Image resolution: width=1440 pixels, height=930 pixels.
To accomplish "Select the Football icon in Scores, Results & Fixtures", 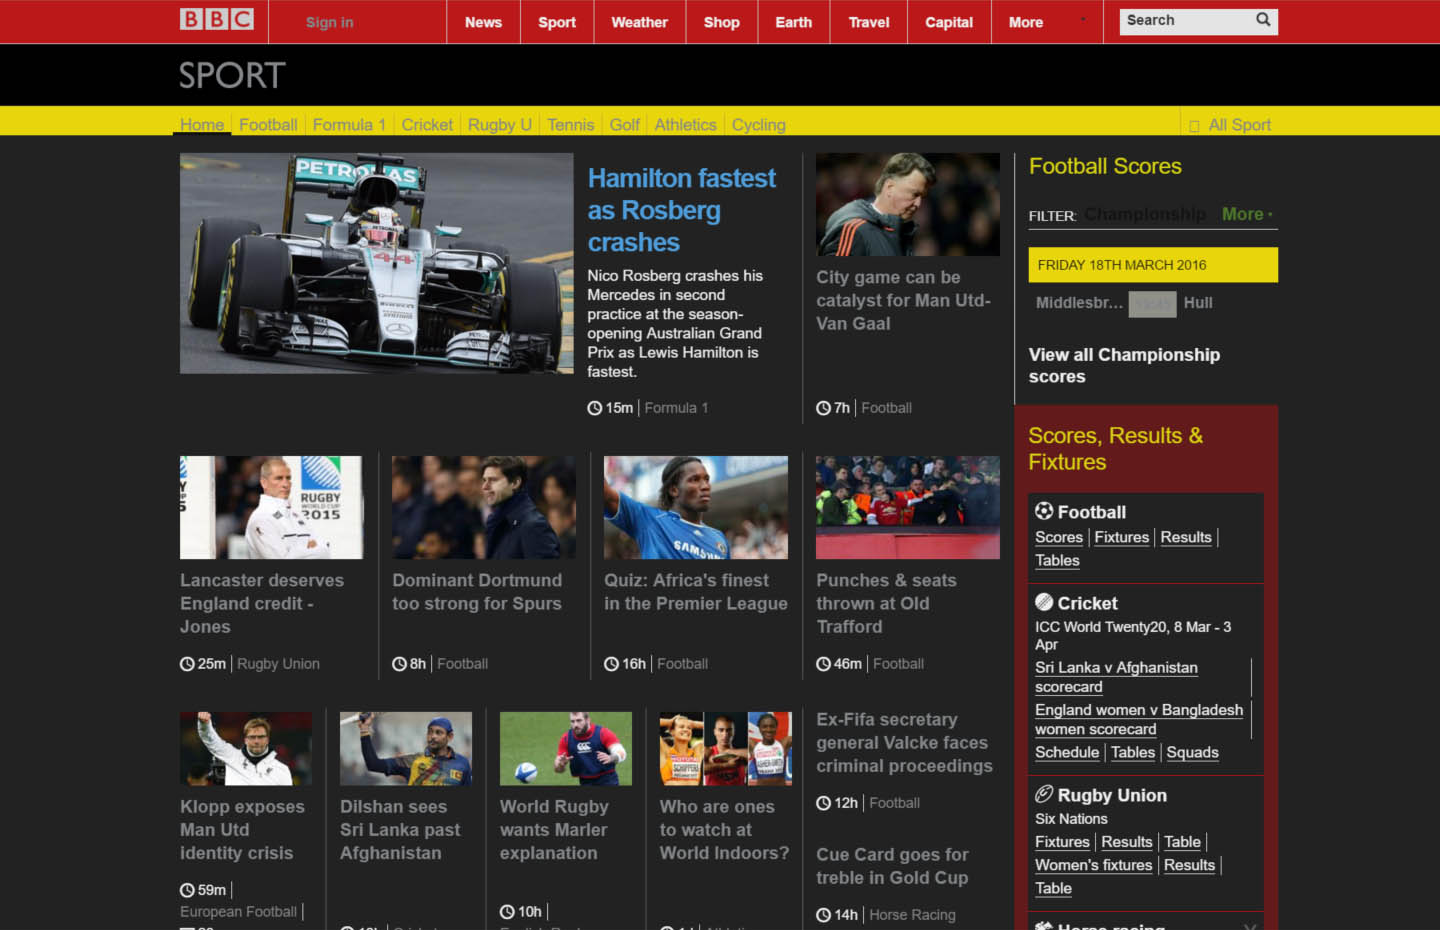I will tap(1043, 511).
